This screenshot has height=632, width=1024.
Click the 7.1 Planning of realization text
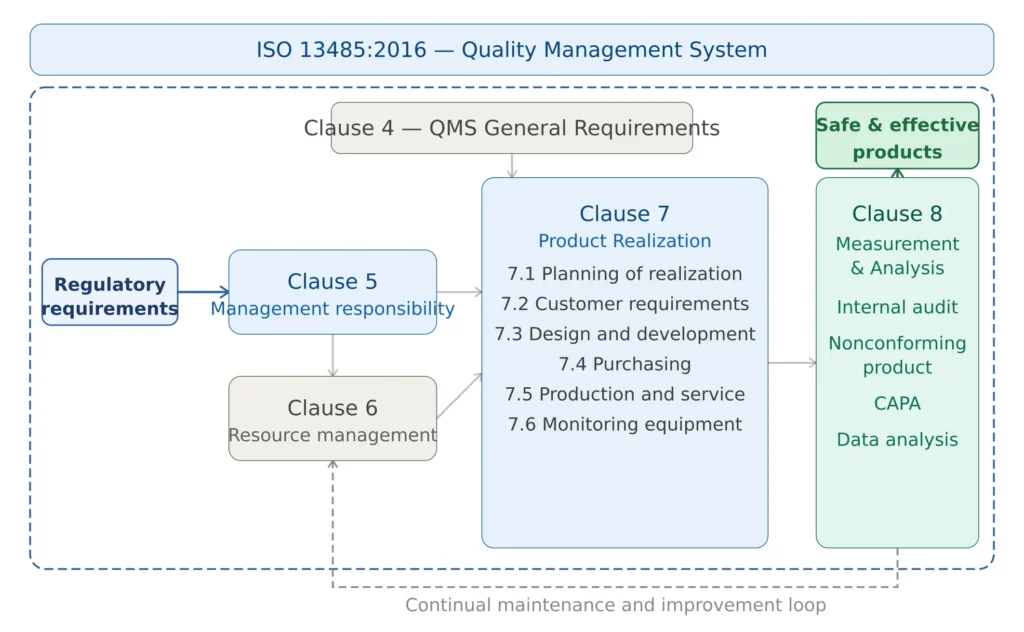click(624, 273)
